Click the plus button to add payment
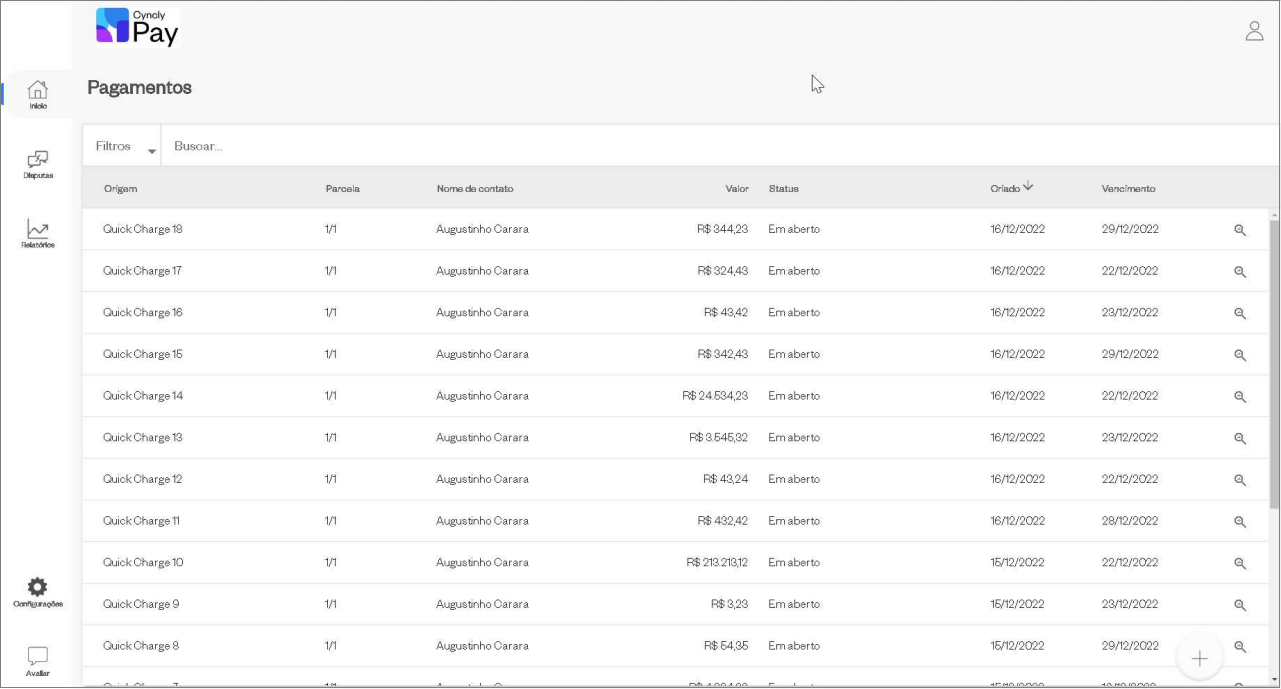This screenshot has height=689, width=1281. point(1199,658)
